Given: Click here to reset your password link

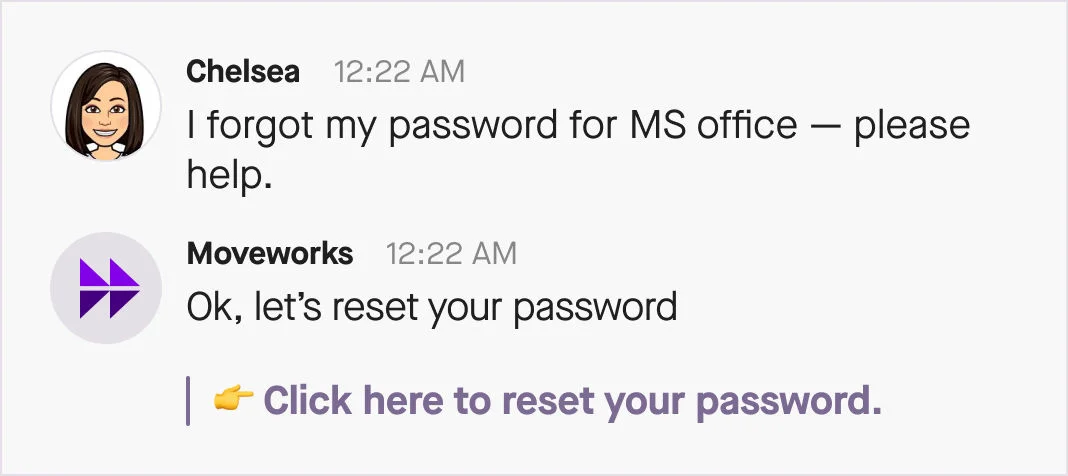Looking at the screenshot, I should [x=572, y=401].
